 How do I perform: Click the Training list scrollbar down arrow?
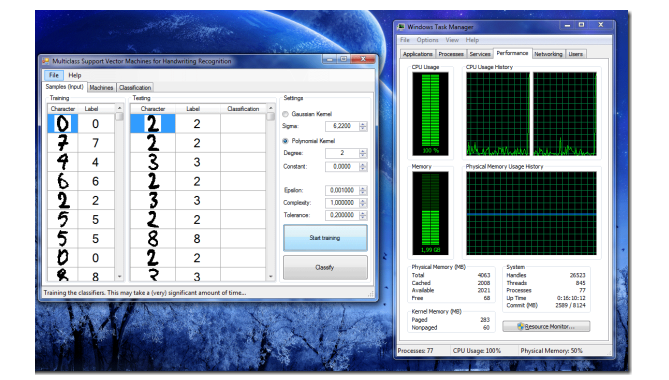[119, 276]
